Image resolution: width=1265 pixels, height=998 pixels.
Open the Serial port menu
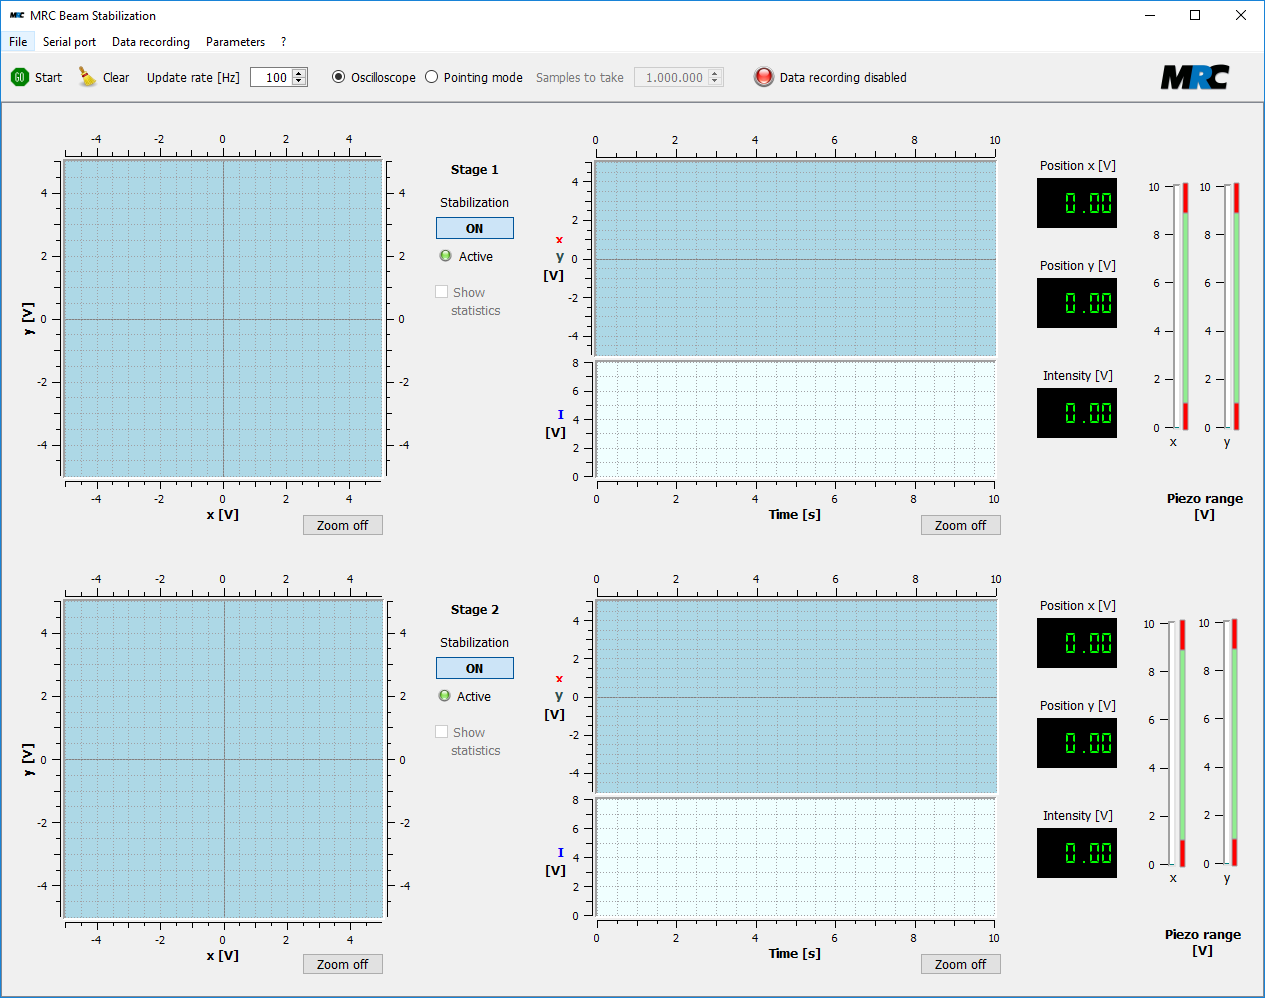(x=69, y=41)
